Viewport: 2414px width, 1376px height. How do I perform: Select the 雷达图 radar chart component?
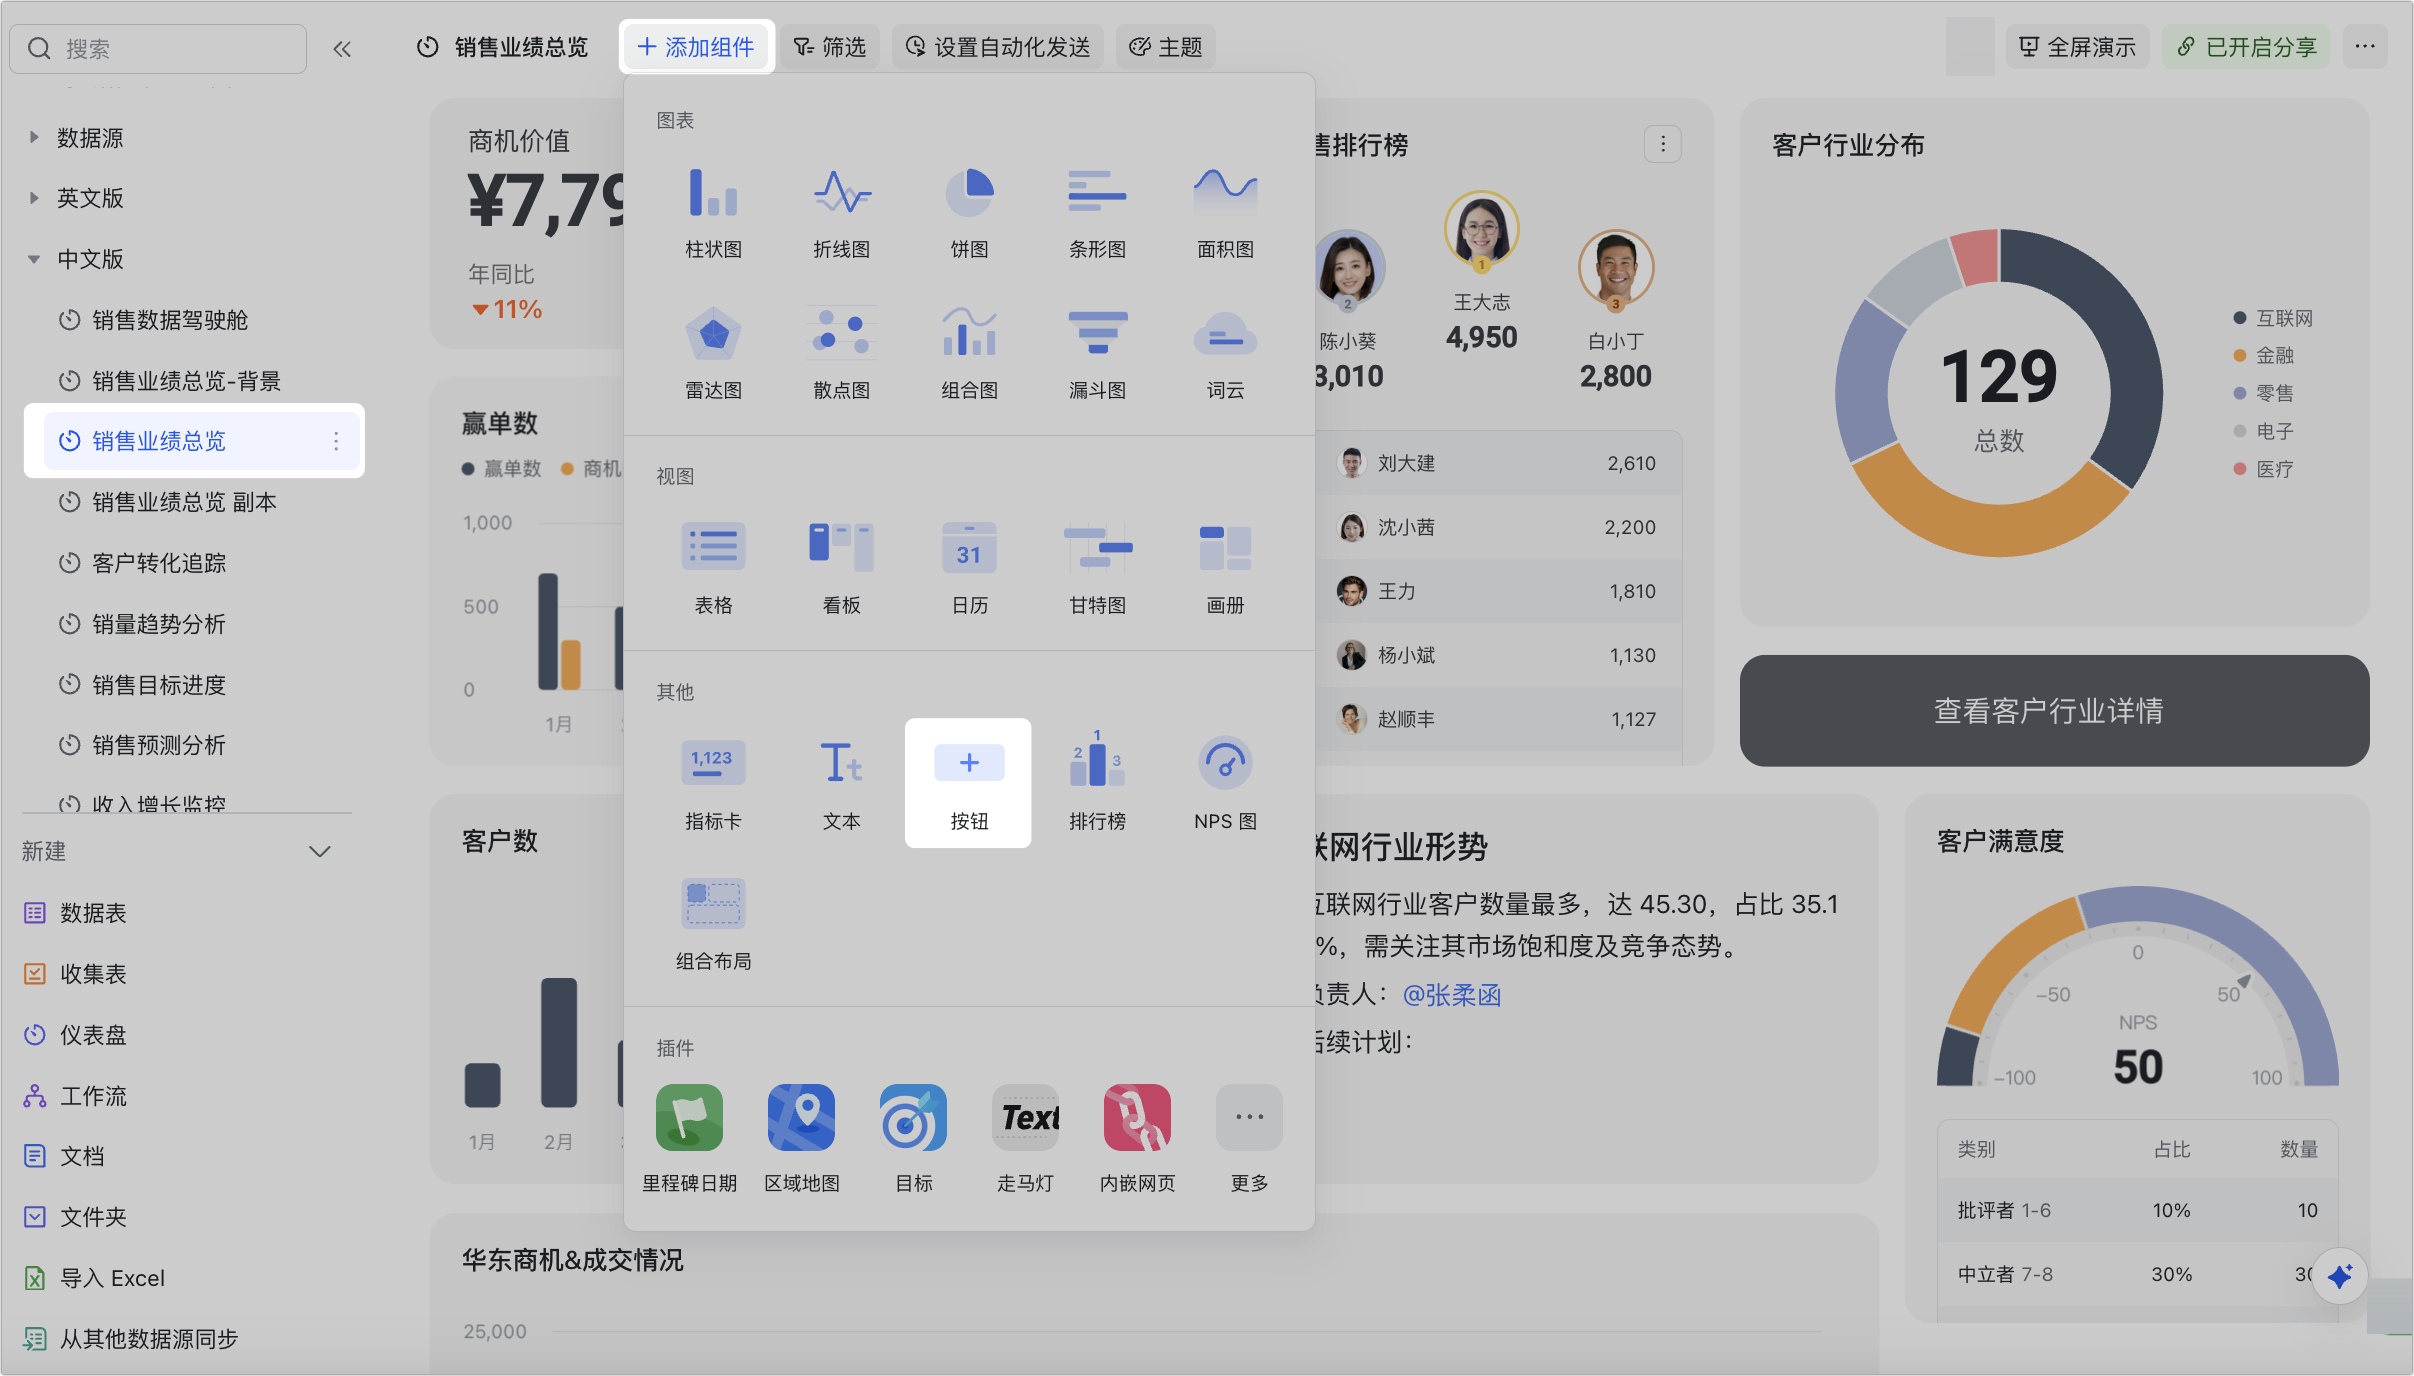tap(713, 354)
